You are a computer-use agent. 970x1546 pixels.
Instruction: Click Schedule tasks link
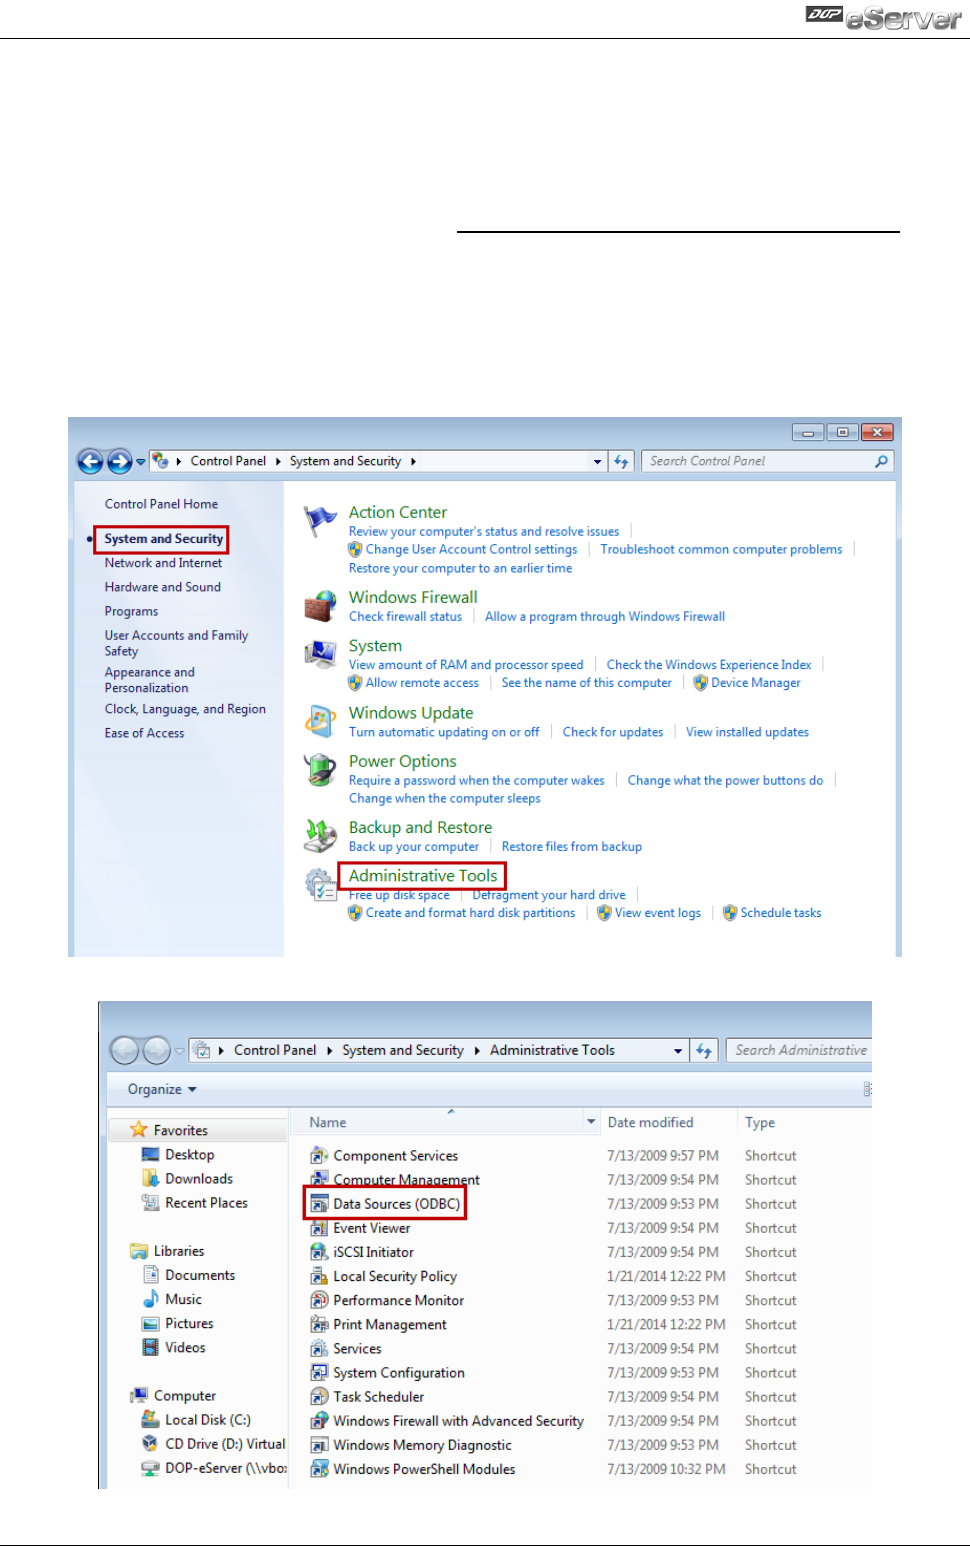[781, 913]
